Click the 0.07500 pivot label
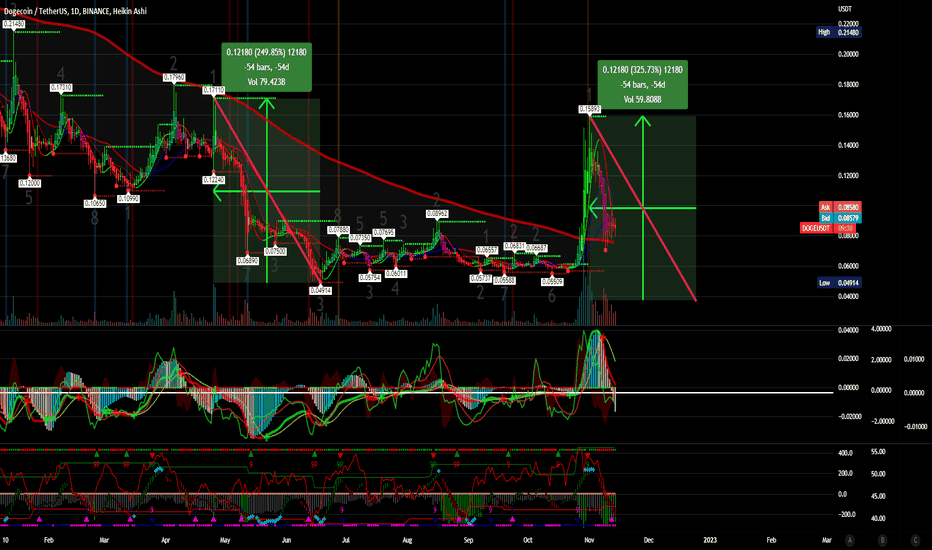932x550 pixels. click(x=275, y=252)
